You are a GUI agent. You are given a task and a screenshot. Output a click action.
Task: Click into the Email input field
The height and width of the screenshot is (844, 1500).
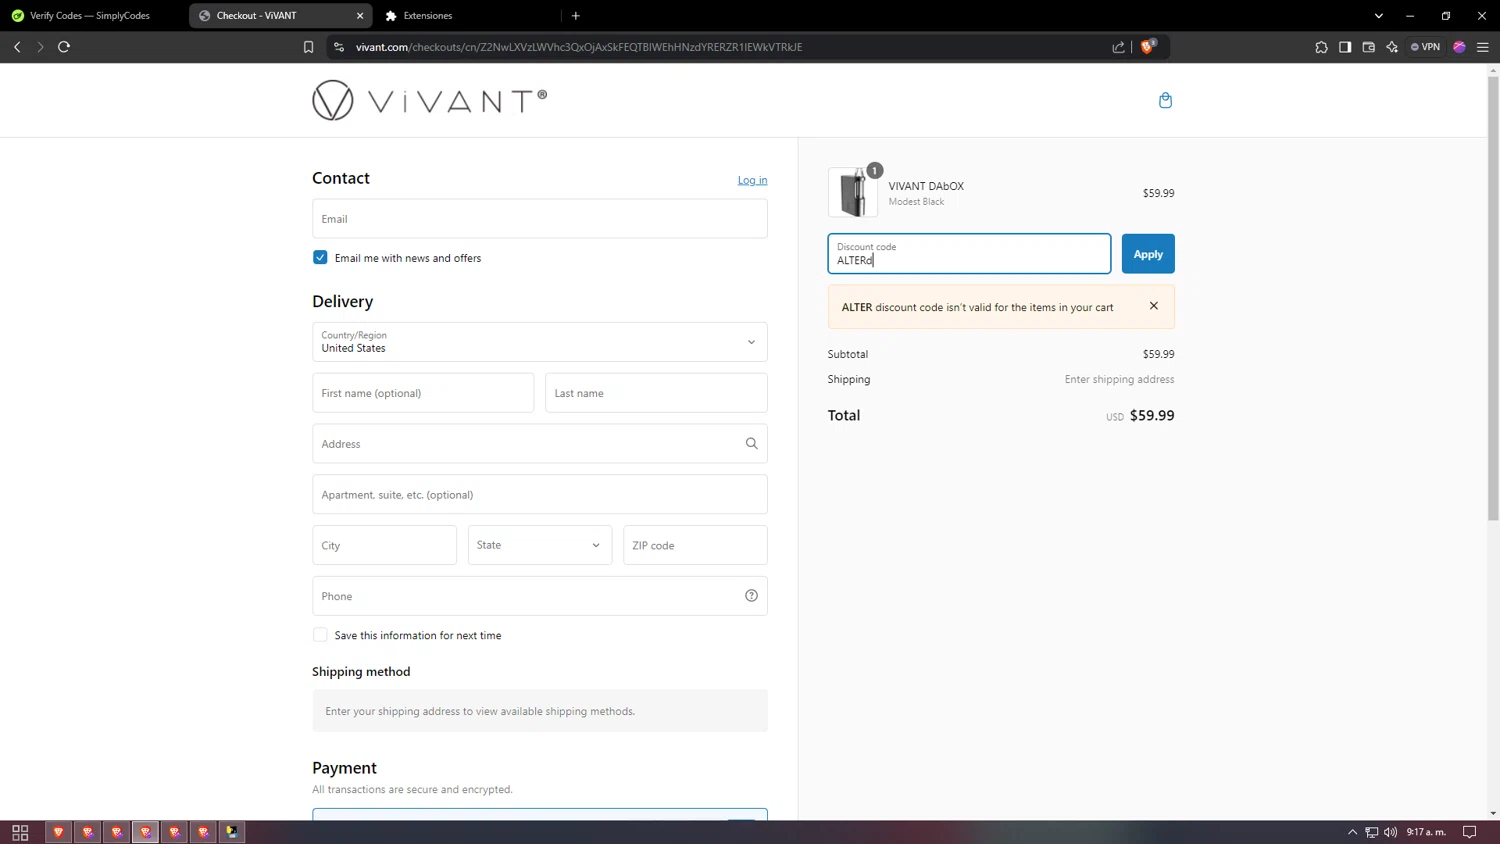coord(540,219)
